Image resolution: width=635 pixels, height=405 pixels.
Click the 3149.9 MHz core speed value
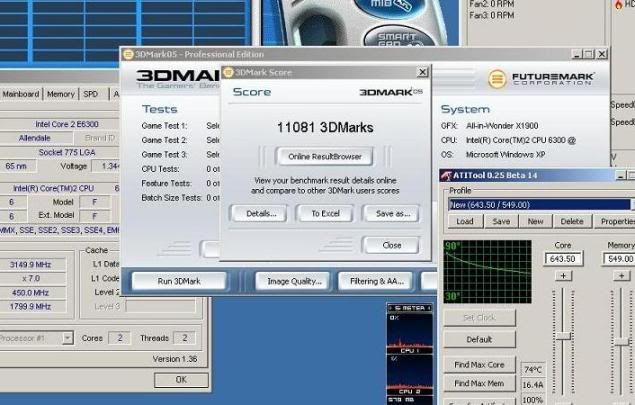[x=31, y=264]
